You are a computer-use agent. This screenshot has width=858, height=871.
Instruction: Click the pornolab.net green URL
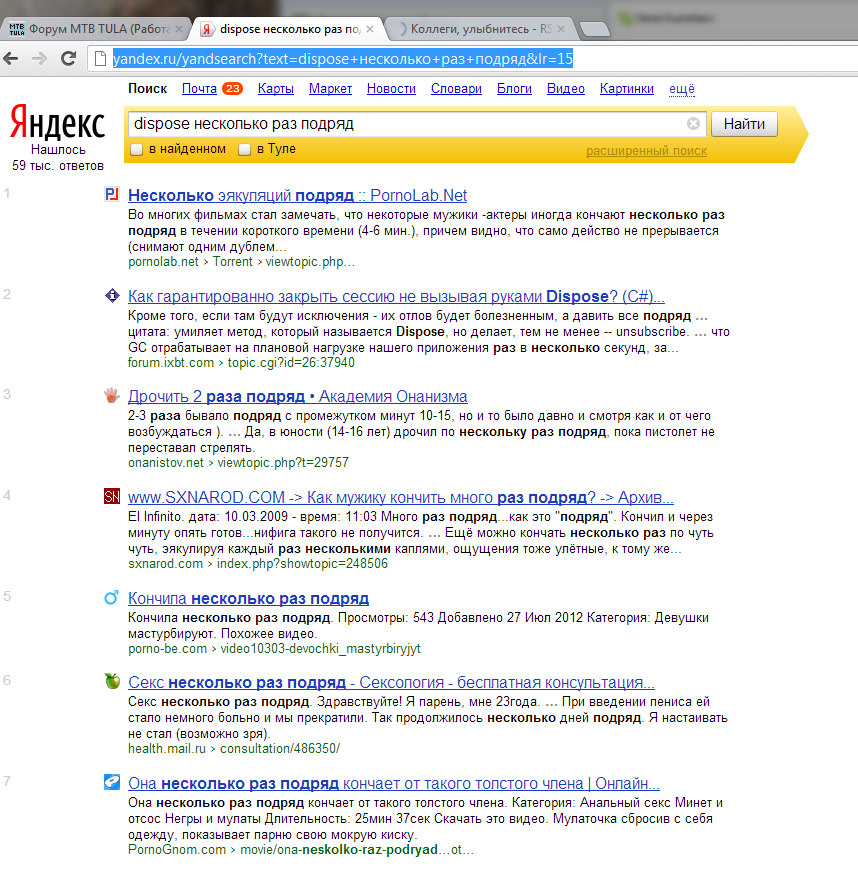[x=241, y=262]
